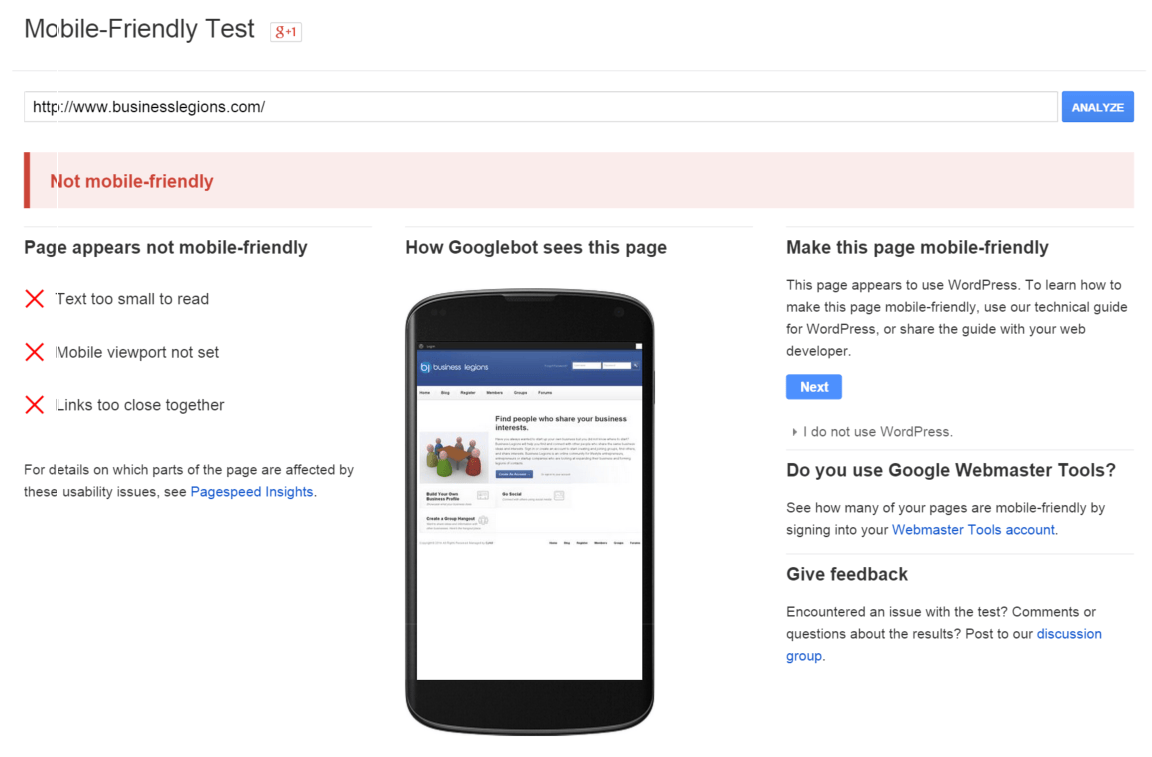
Task: Open the Create An Account dropdown in preview
Action: (514, 474)
